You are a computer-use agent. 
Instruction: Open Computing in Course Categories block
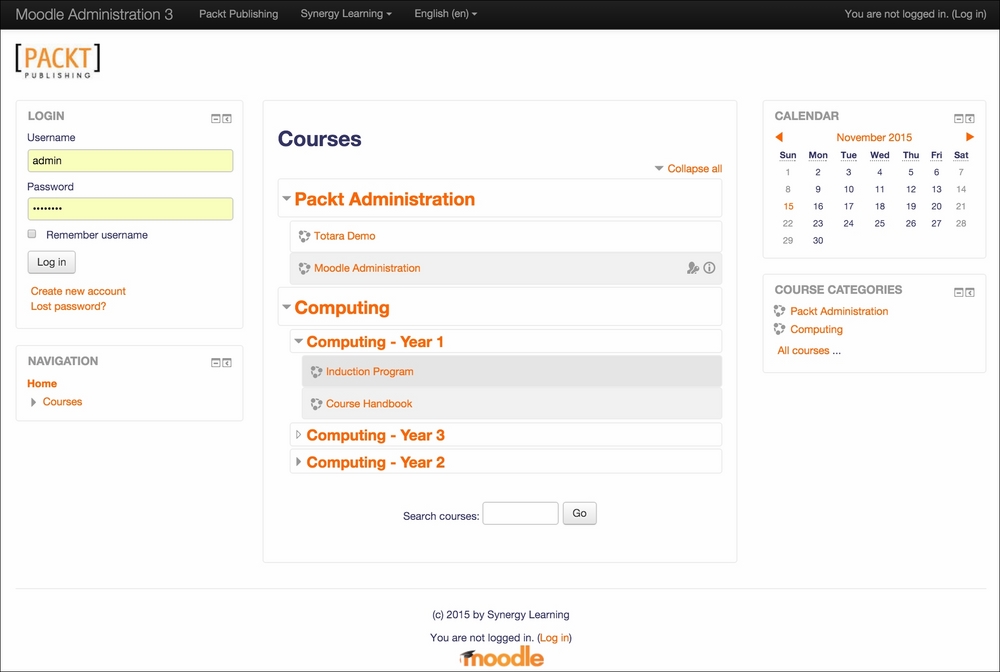tap(816, 330)
